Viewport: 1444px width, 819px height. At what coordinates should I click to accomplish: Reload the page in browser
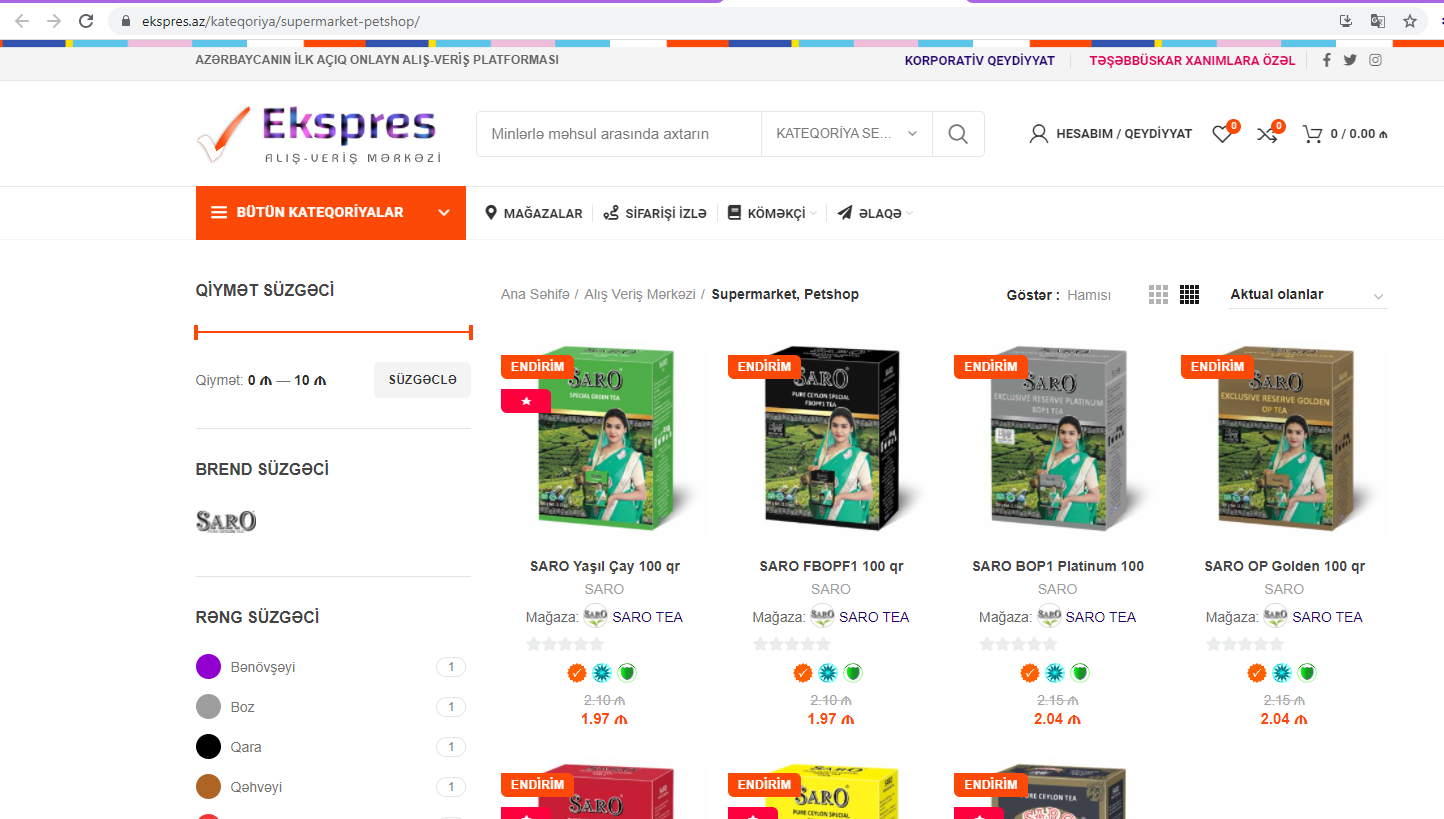pyautogui.click(x=86, y=21)
